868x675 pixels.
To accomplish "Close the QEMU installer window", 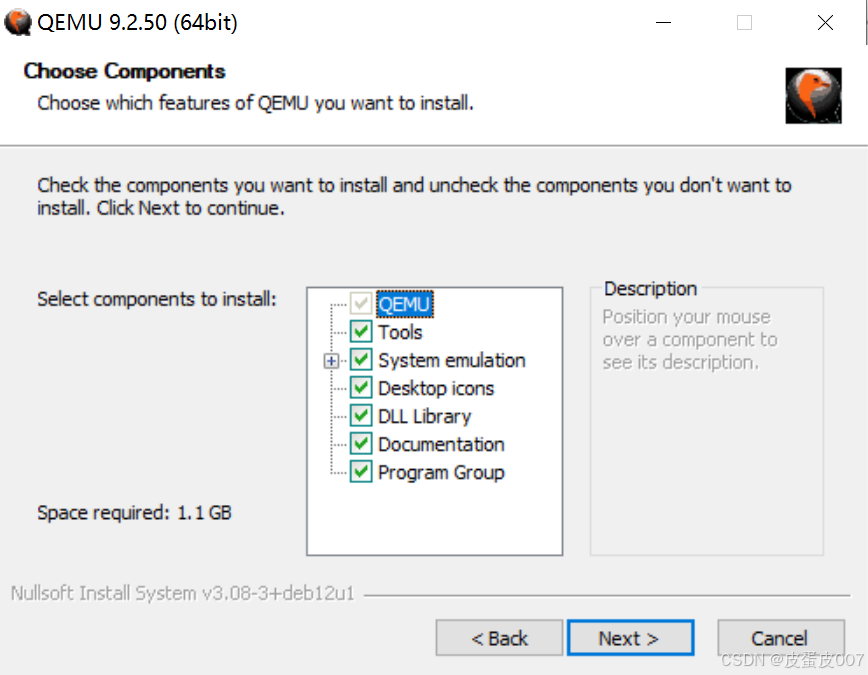I will (825, 23).
